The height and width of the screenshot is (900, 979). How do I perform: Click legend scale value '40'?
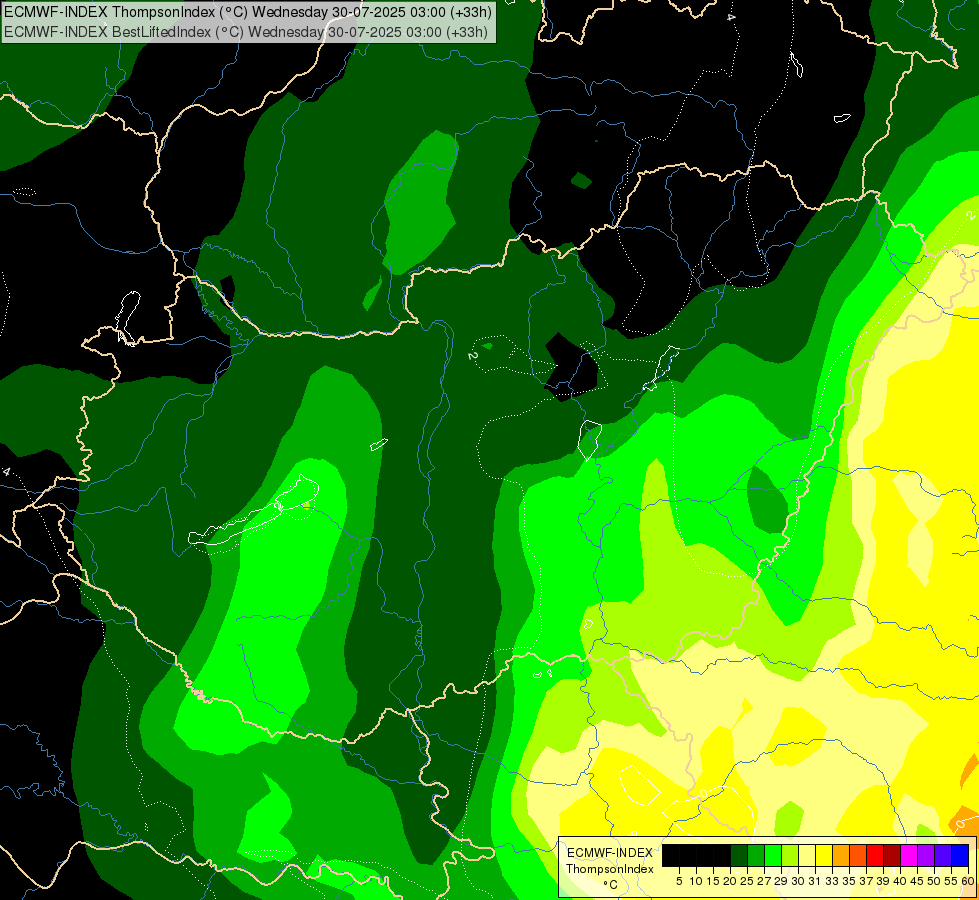[900, 881]
